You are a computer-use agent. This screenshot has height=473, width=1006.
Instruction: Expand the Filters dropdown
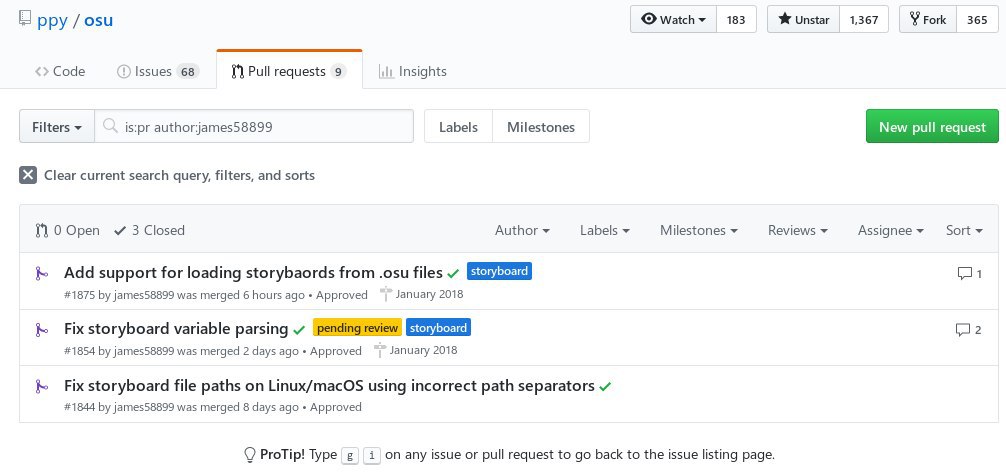coord(57,127)
